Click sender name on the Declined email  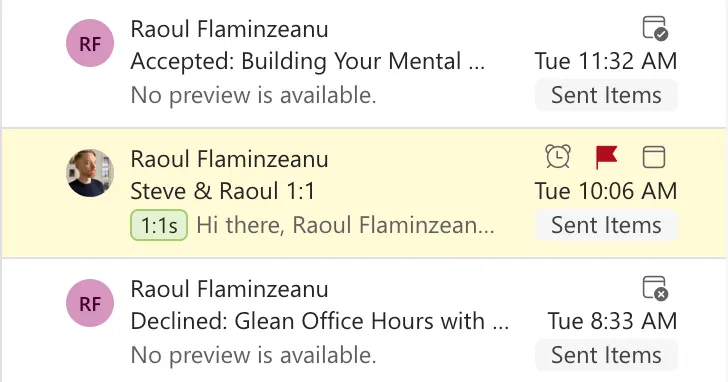(x=229, y=289)
